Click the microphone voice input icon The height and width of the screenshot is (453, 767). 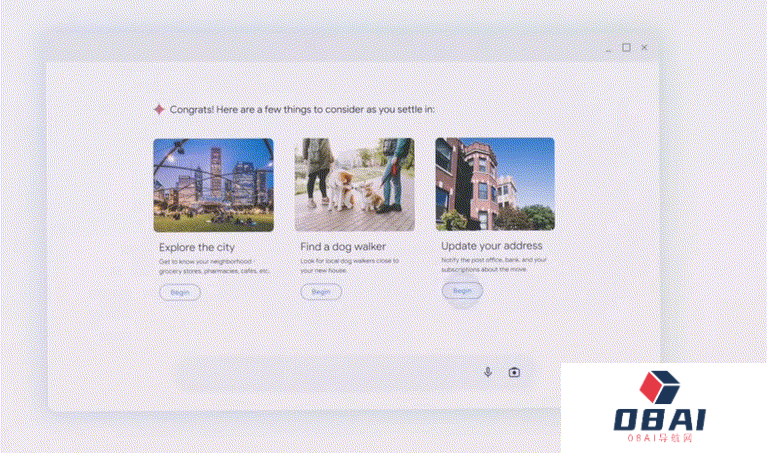(x=488, y=372)
